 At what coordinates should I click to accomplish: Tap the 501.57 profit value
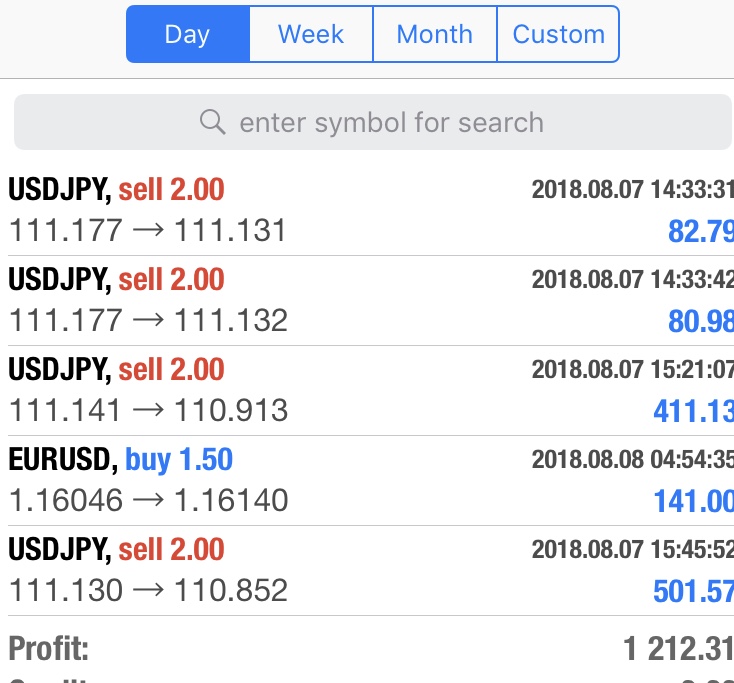click(693, 591)
